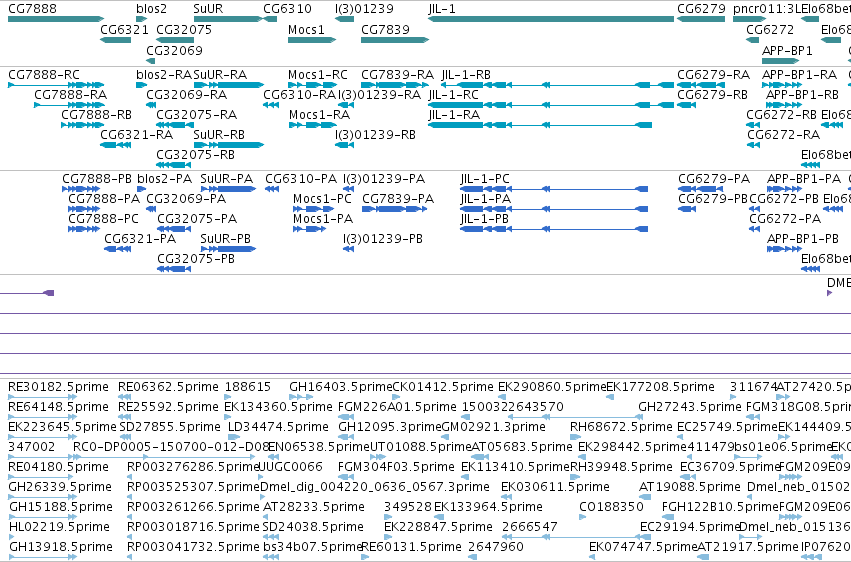Image resolution: width=851 pixels, height=562 pixels.
Task: Select the CG7888-PB protein label
Action: point(97,178)
